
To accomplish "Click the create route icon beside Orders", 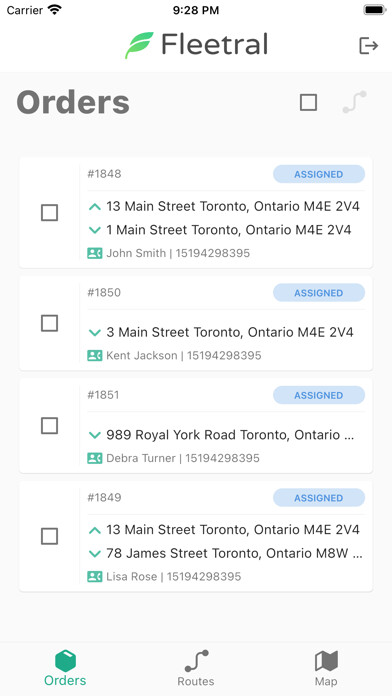I will pyautogui.click(x=355, y=102).
